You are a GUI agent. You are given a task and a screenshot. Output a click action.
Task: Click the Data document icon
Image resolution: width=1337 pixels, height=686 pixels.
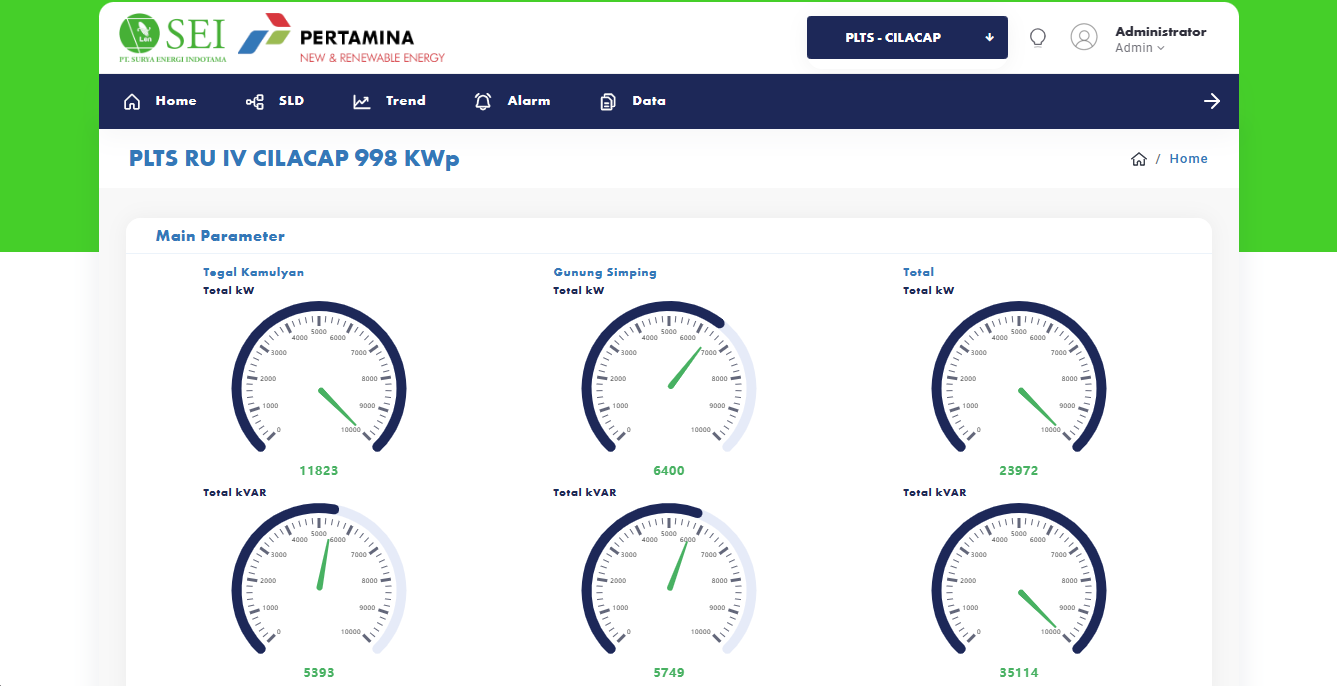[608, 101]
